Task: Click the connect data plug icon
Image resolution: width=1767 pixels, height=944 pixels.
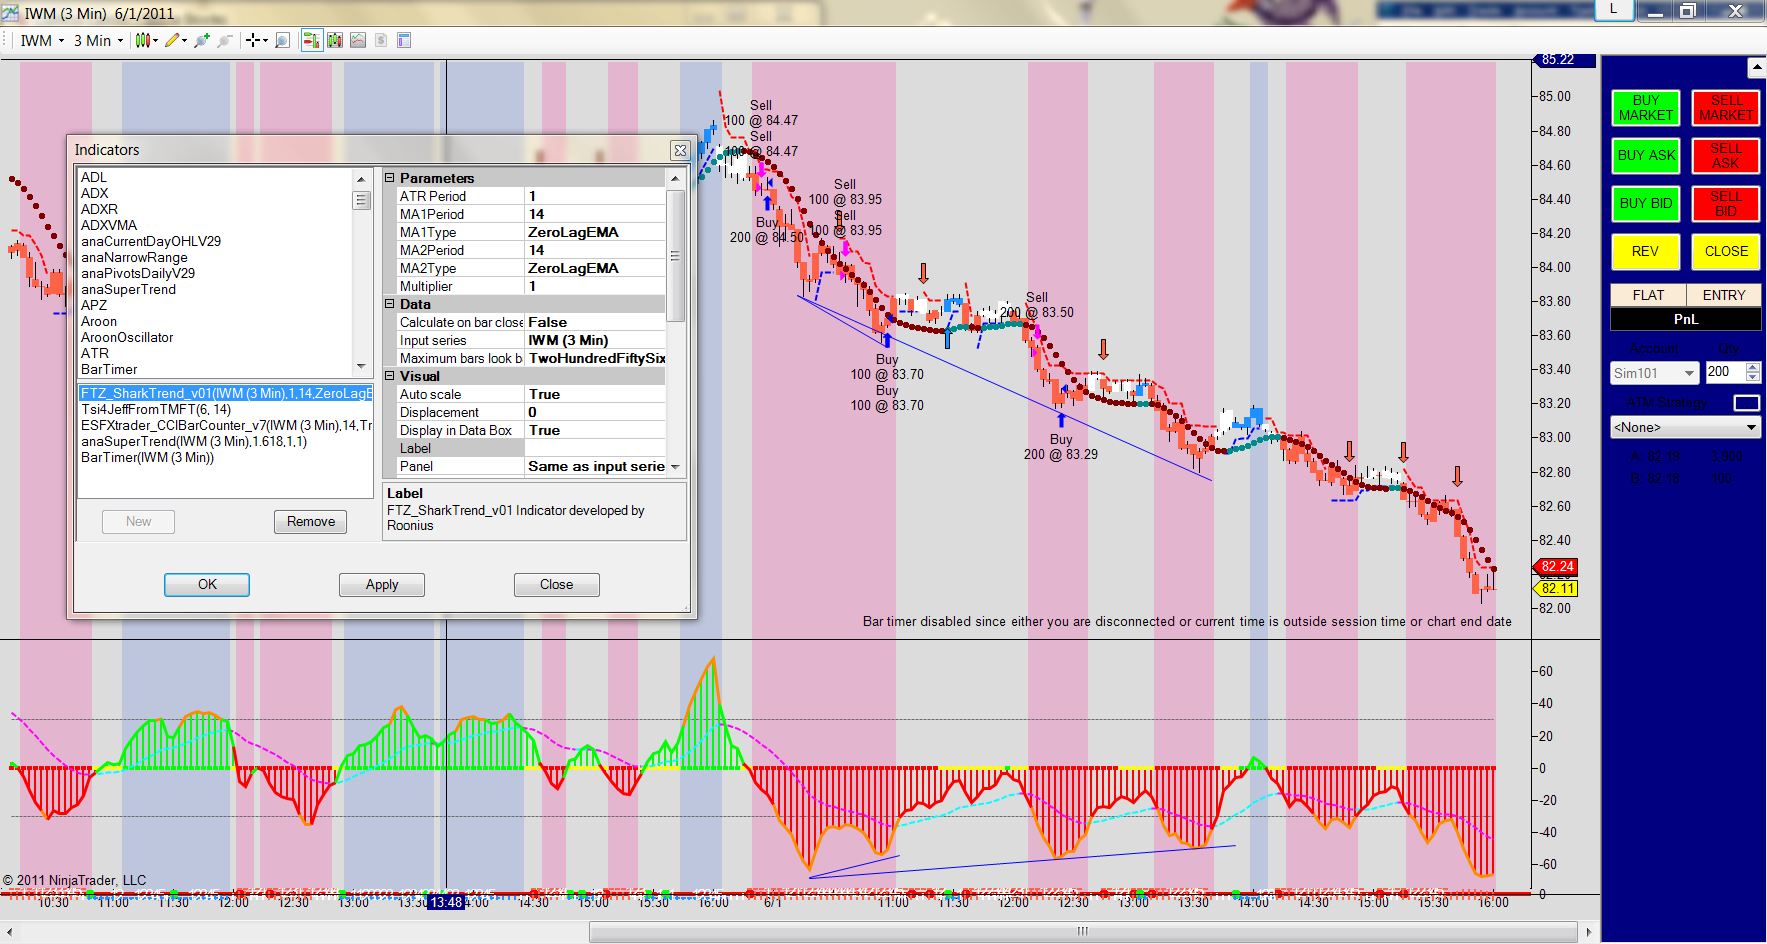Action: coord(202,40)
